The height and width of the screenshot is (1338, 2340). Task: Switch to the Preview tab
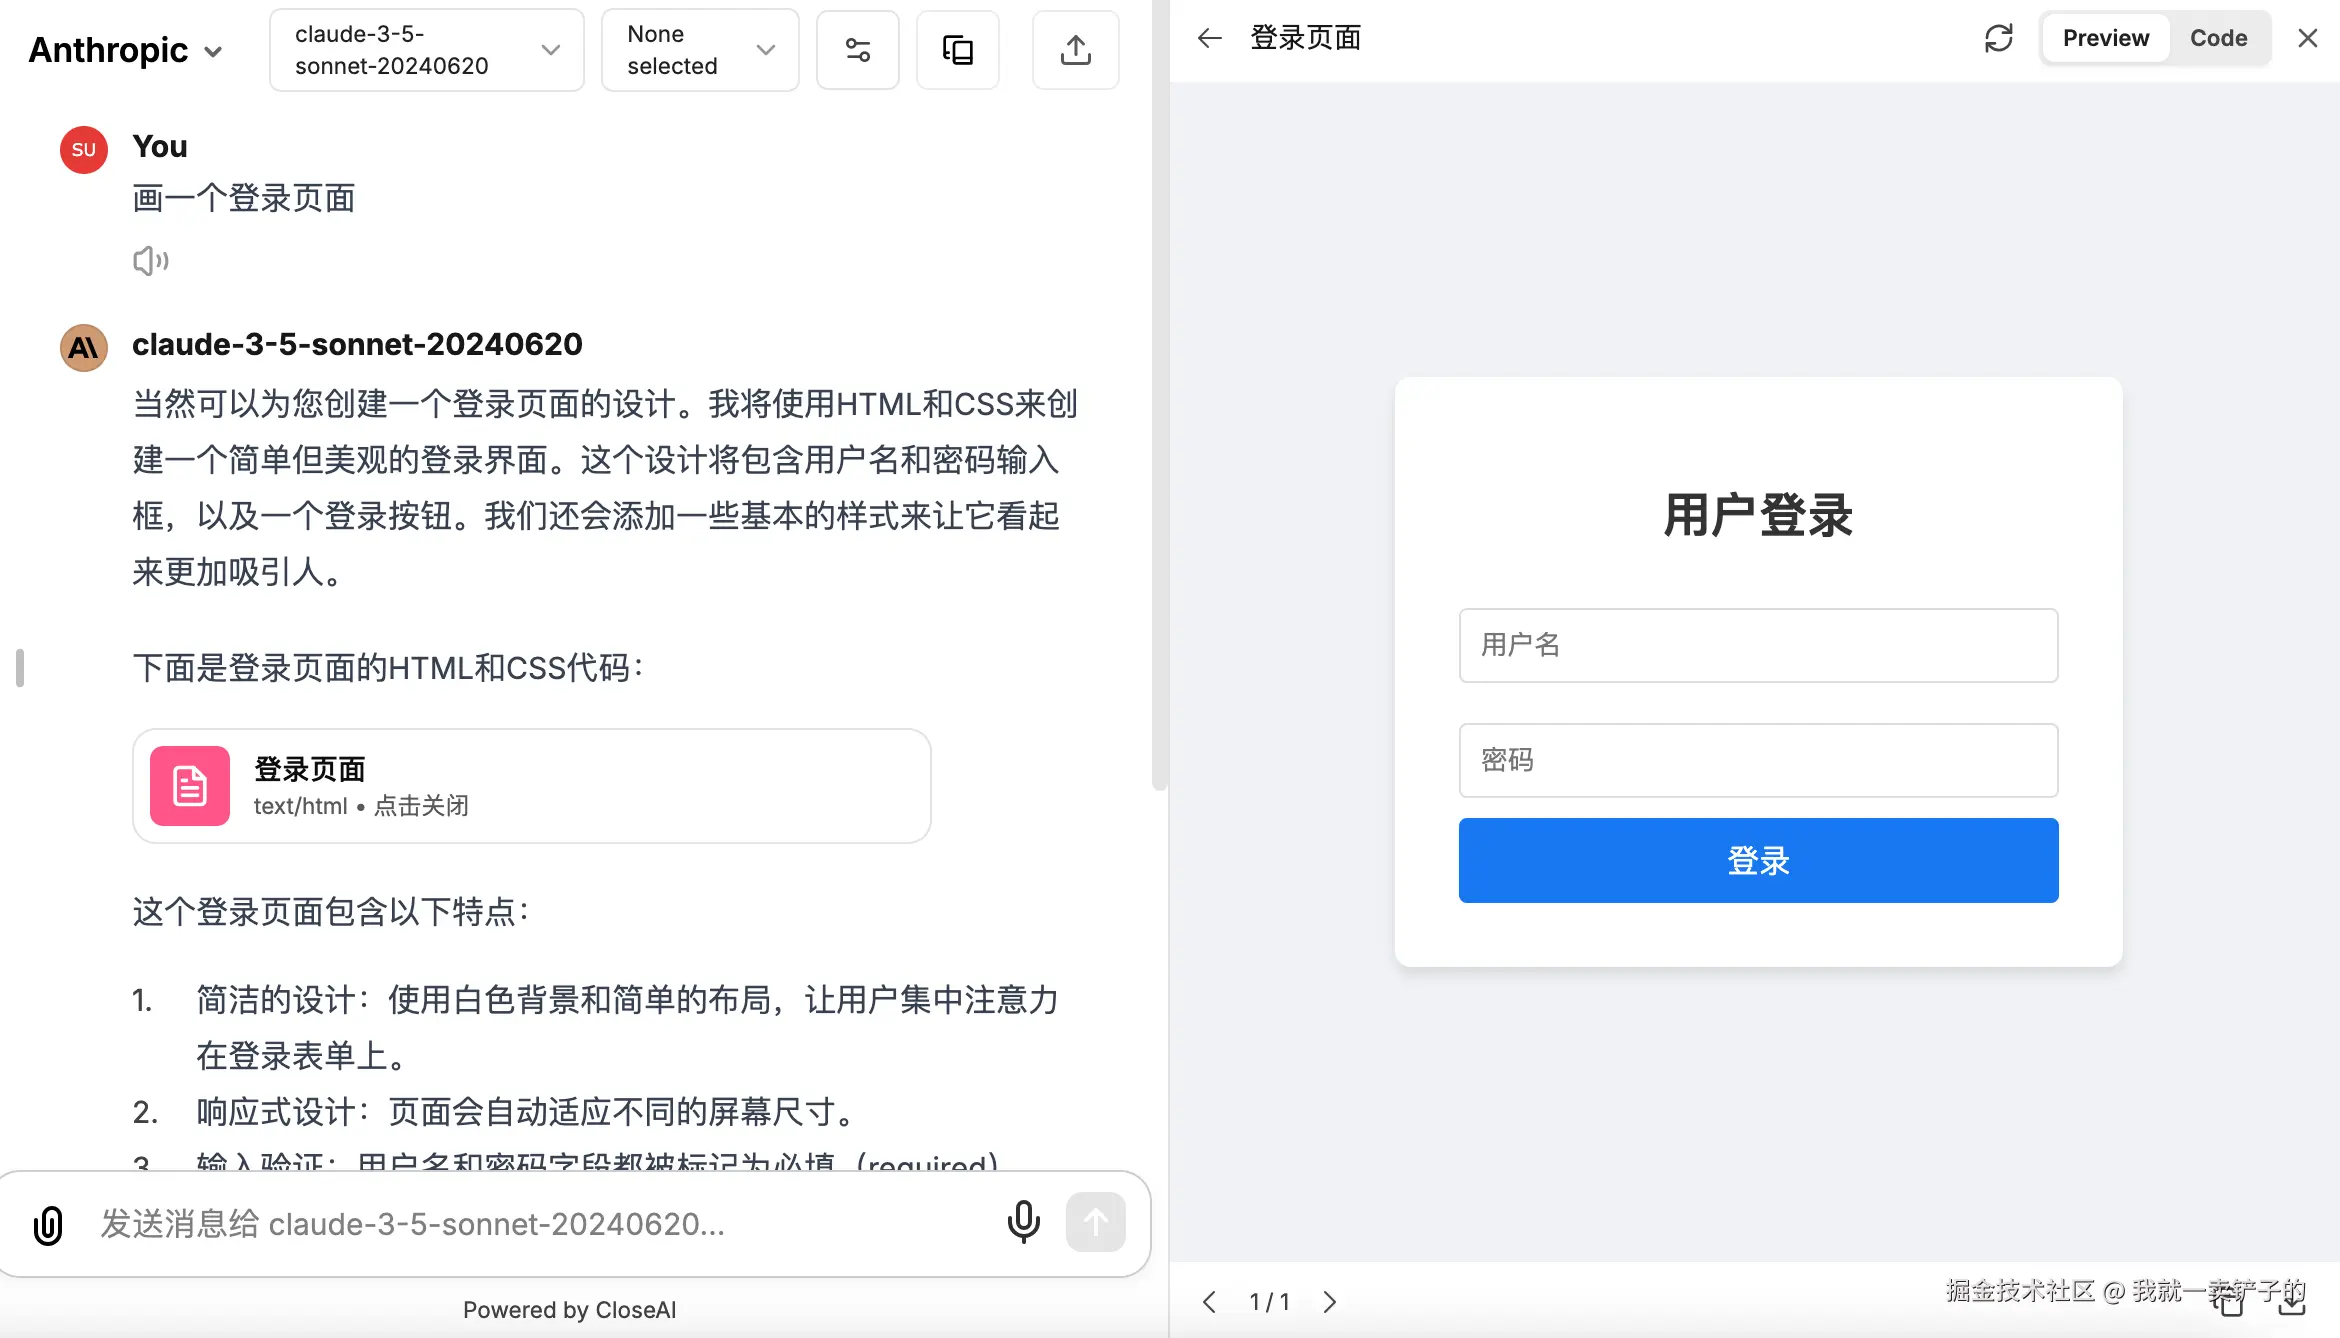click(2105, 38)
